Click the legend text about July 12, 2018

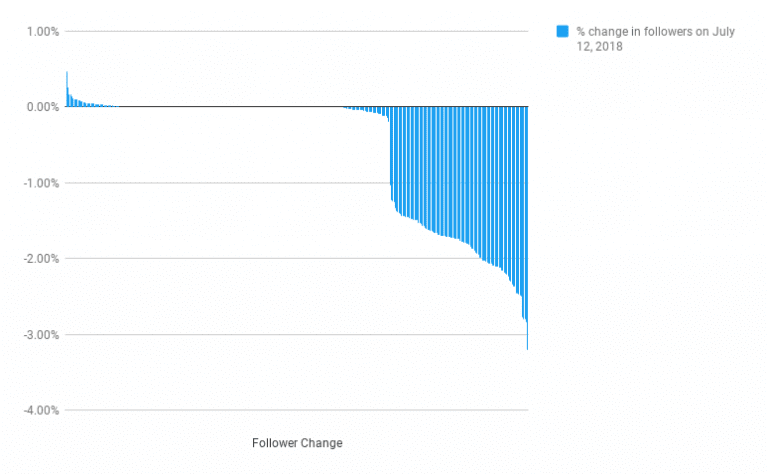655,39
